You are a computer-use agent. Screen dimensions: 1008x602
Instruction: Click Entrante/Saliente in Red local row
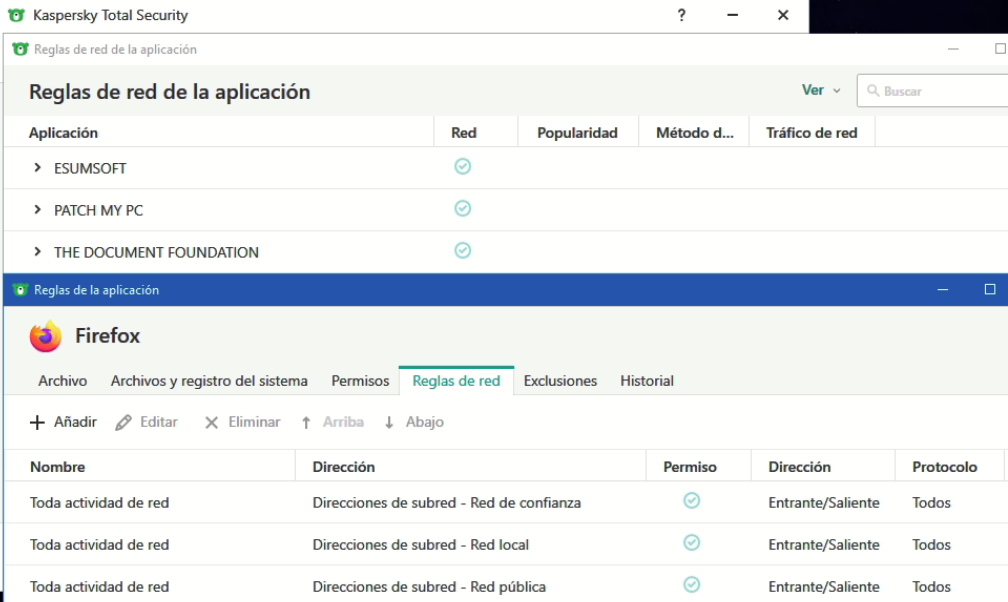[824, 544]
